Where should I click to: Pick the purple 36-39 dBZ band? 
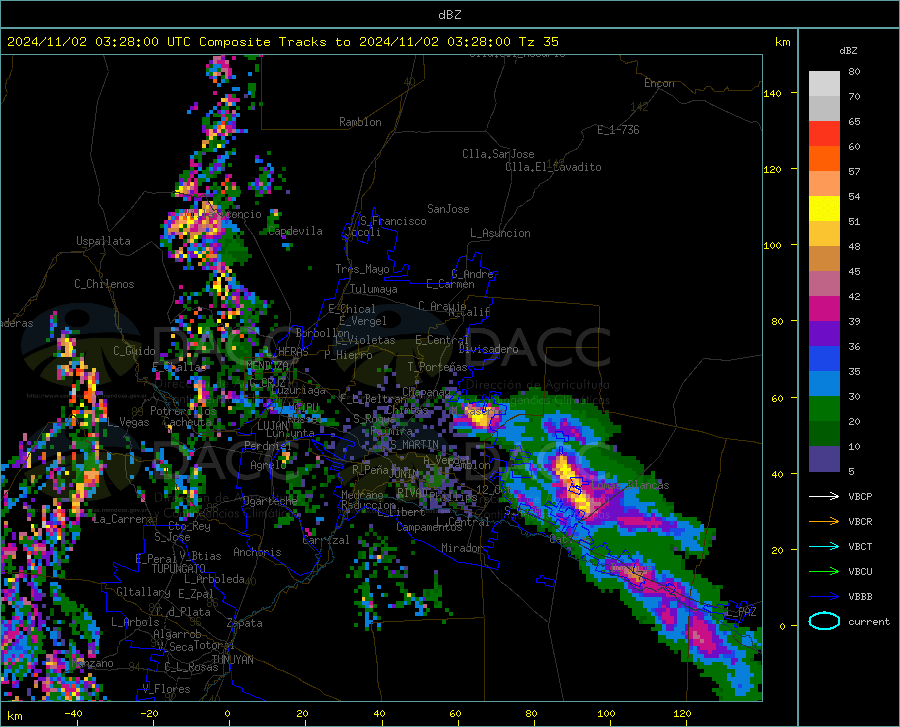click(824, 334)
